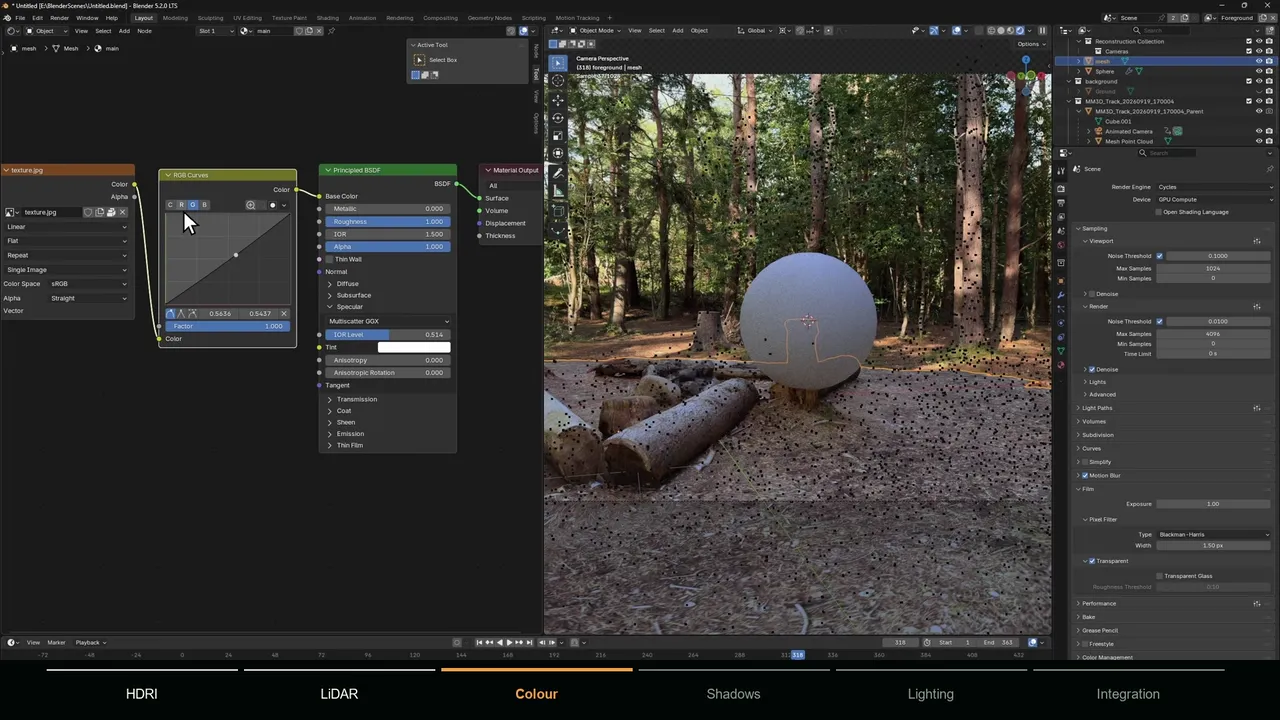Image resolution: width=1280 pixels, height=720 pixels.
Task: Toggle Viewport Noise Threshold checkbox
Action: click(1159, 256)
